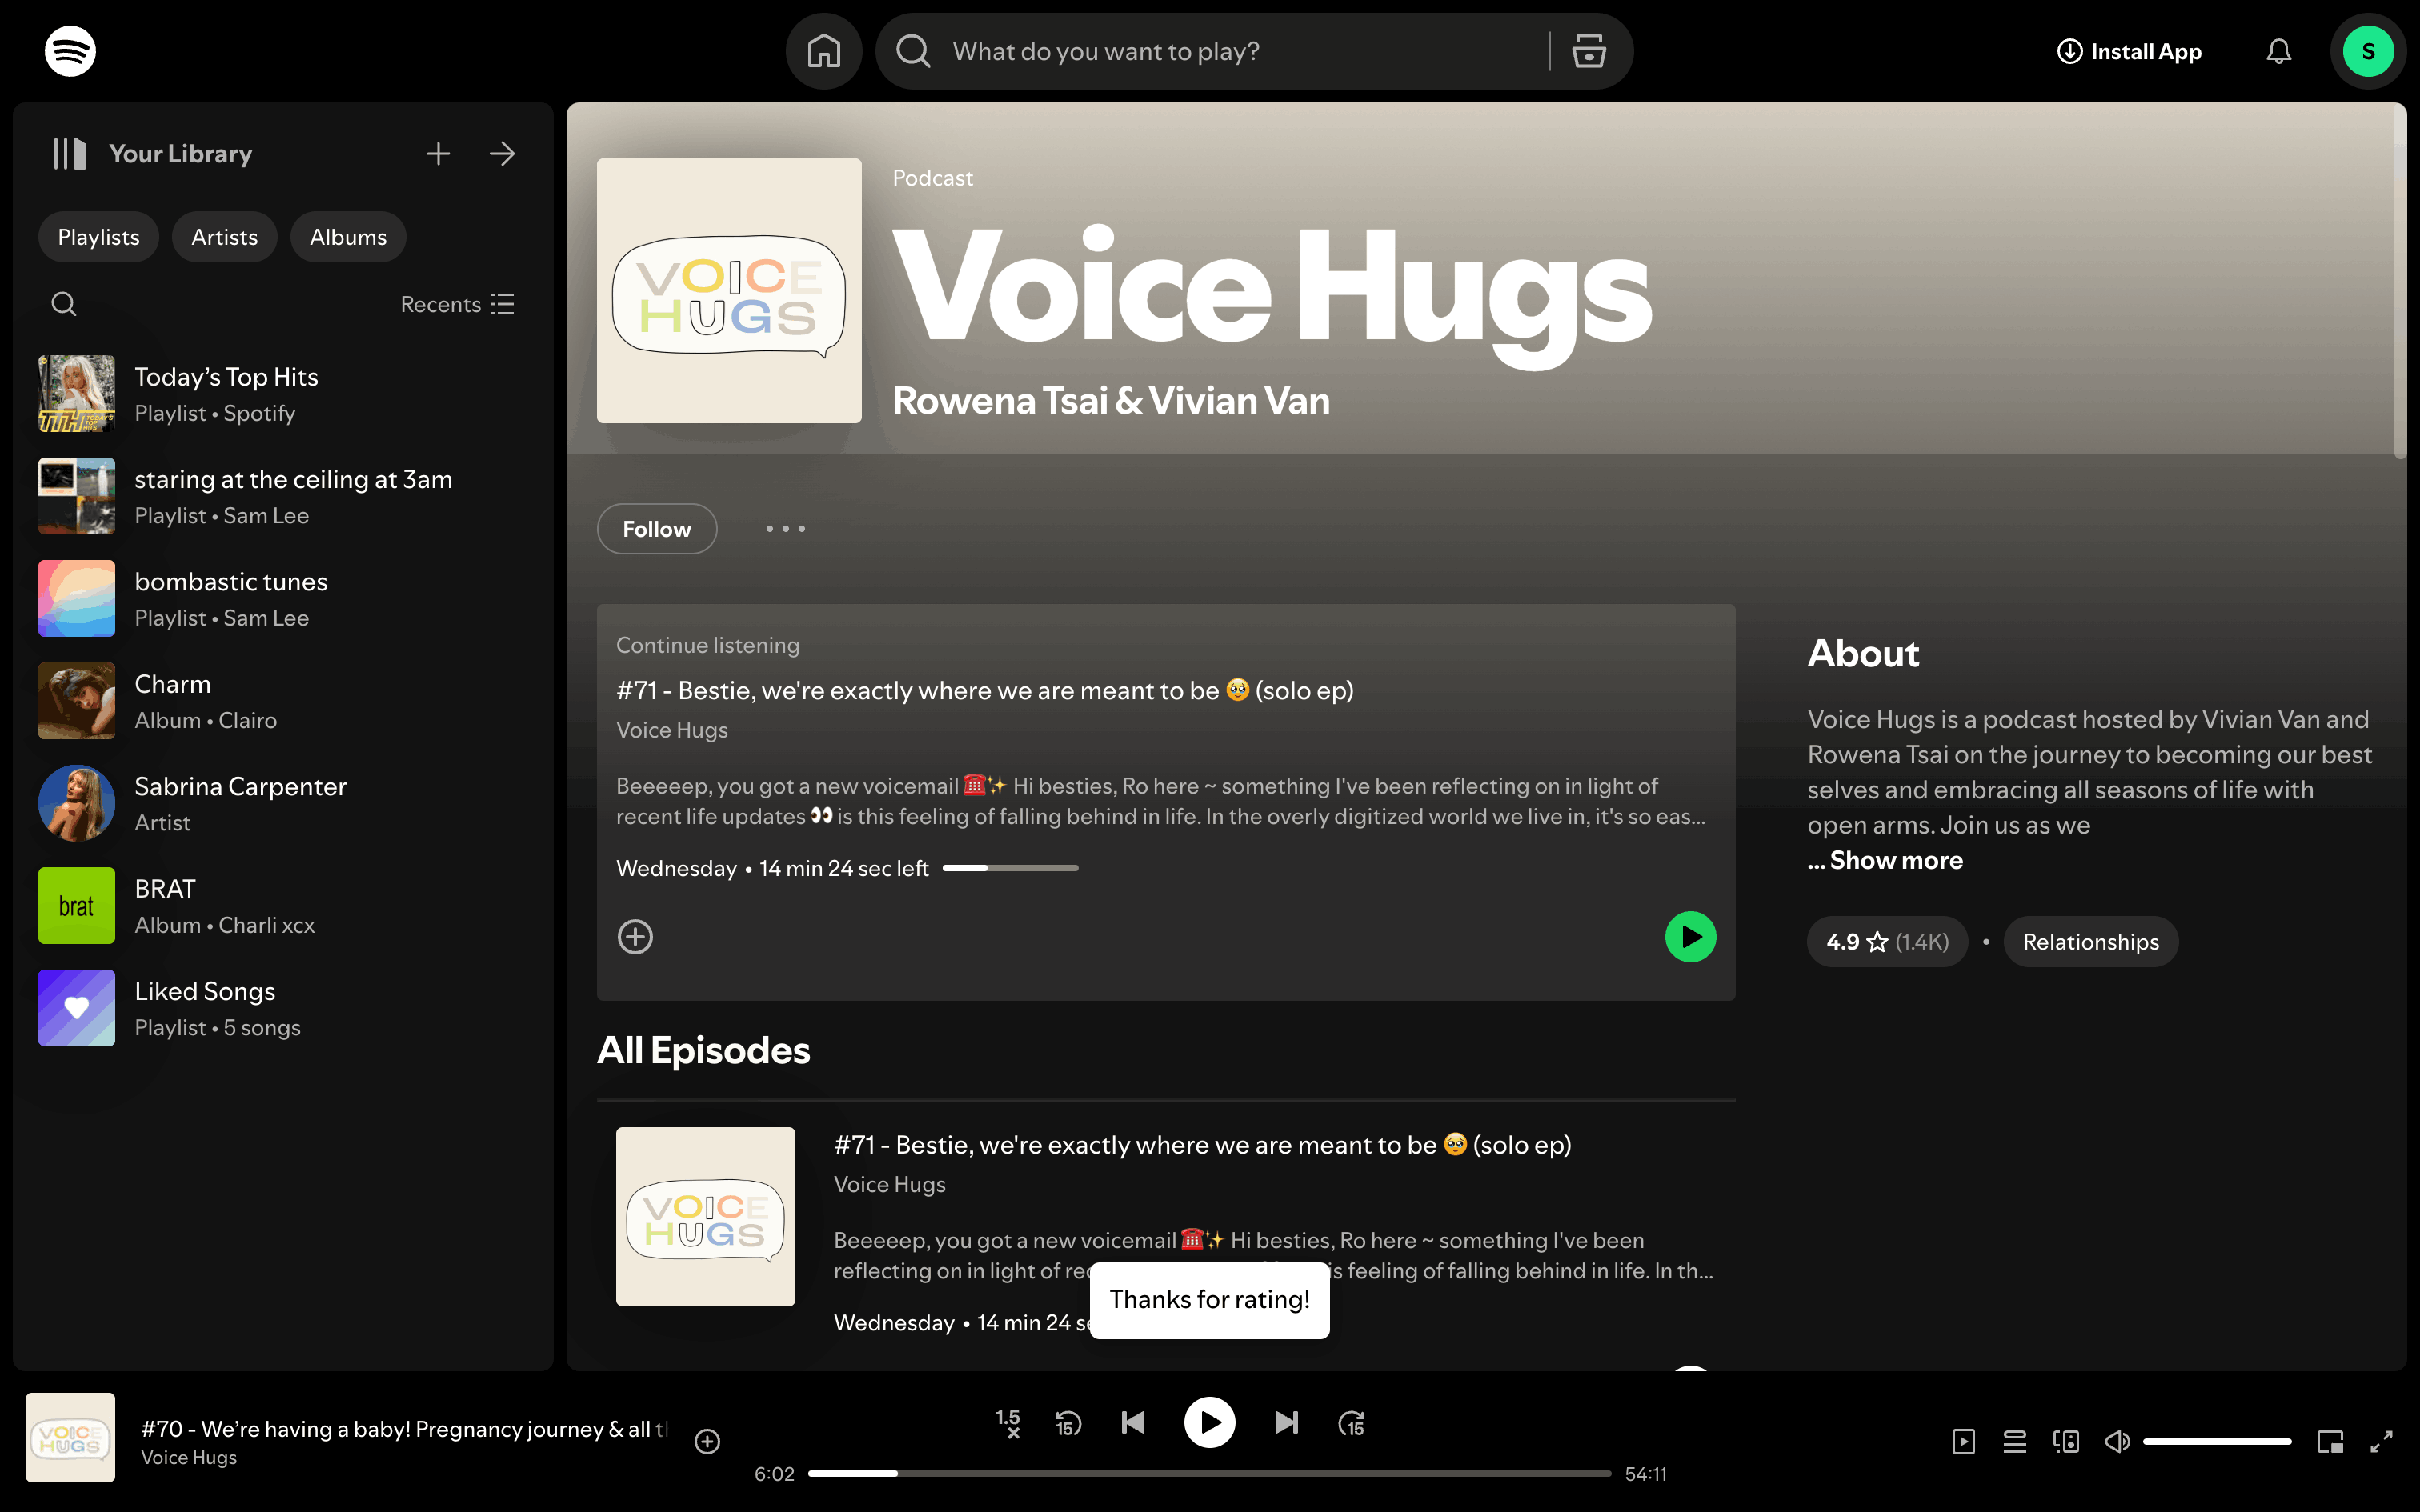Image resolution: width=2420 pixels, height=1512 pixels.
Task: Open Connect to a device icon
Action: point(2066,1441)
